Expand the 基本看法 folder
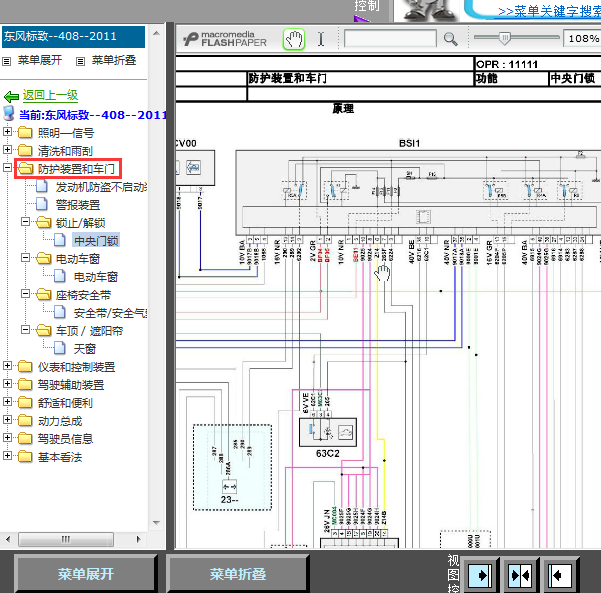The height and width of the screenshot is (593, 601). (x=7, y=455)
